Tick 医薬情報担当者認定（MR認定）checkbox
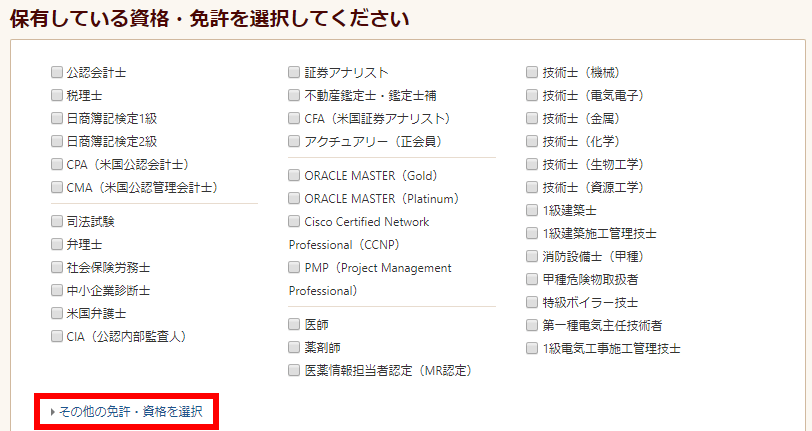812x431 pixels. click(294, 370)
